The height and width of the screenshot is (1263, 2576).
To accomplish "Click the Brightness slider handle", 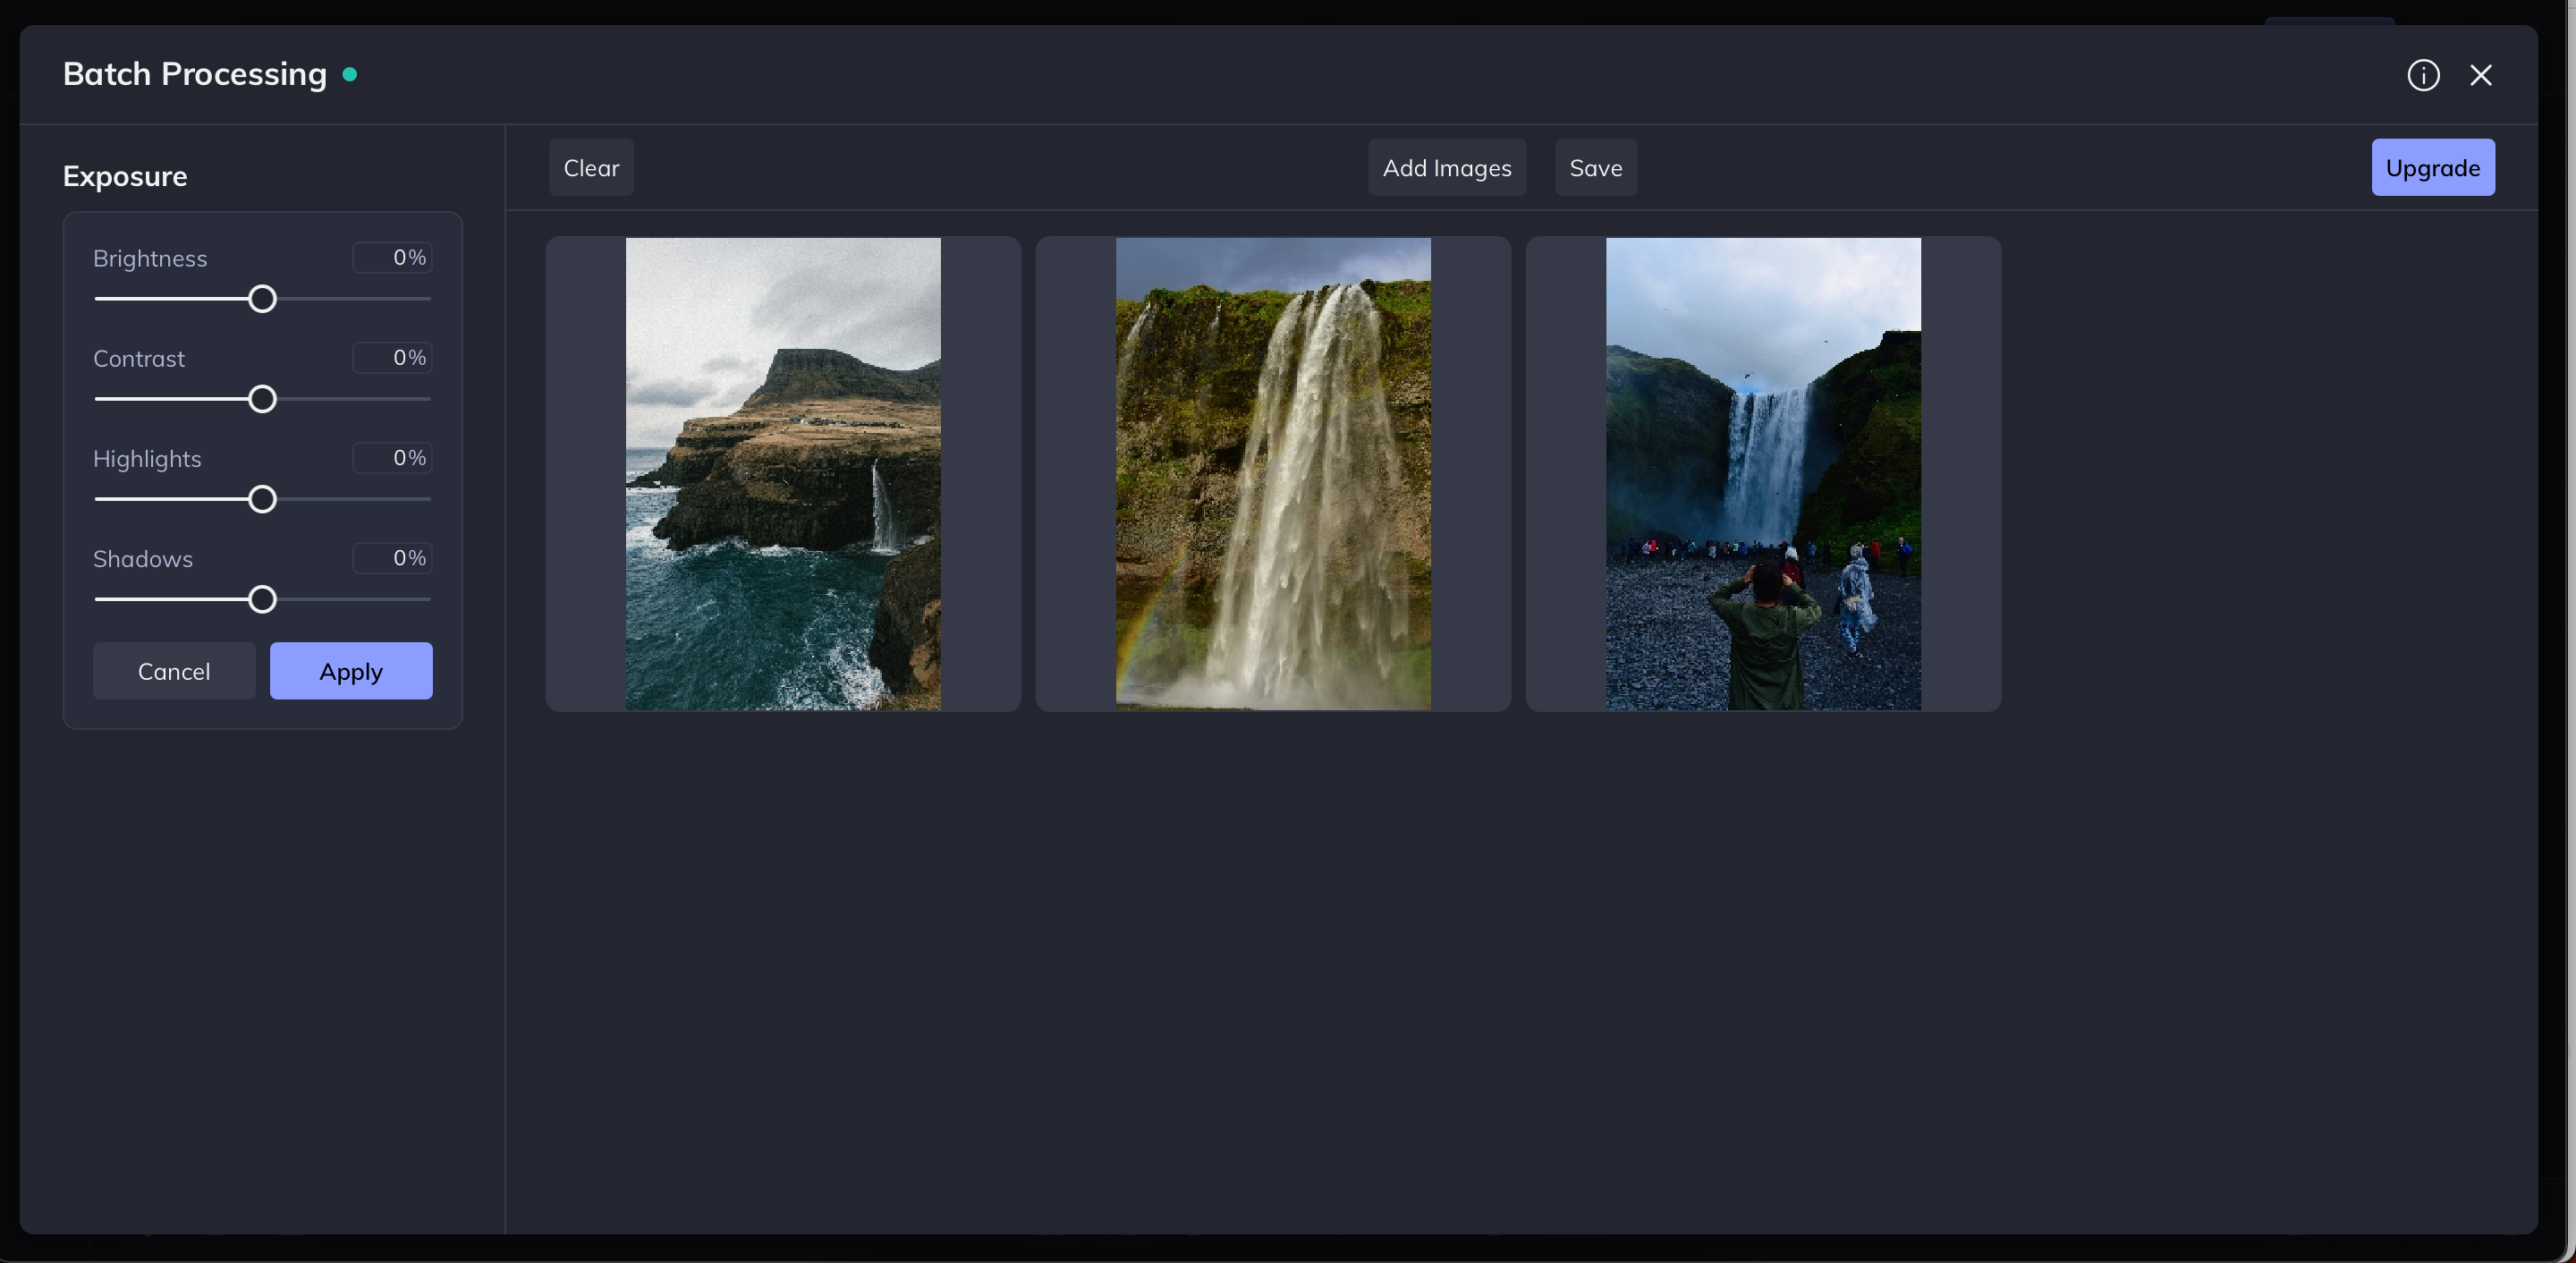I will point(262,299).
